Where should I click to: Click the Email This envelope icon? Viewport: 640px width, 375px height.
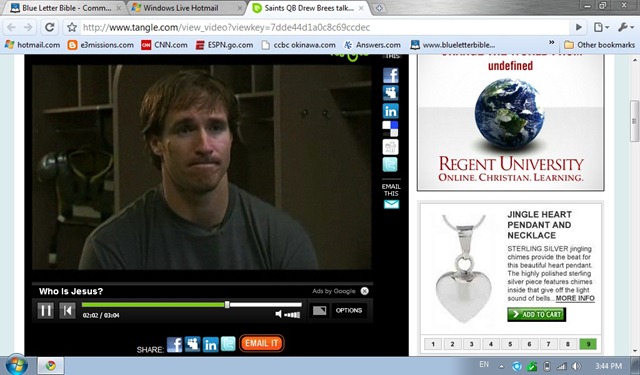tap(391, 204)
